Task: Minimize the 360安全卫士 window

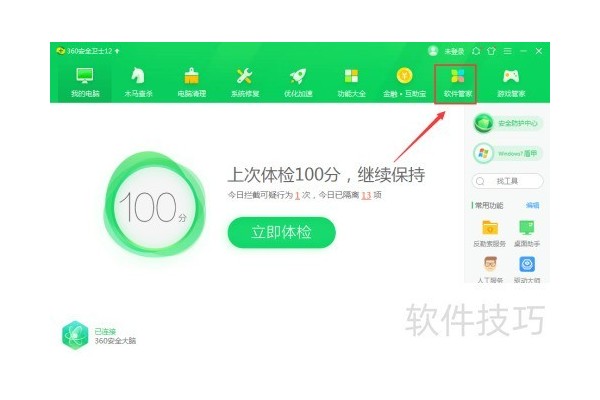Action: (523, 51)
